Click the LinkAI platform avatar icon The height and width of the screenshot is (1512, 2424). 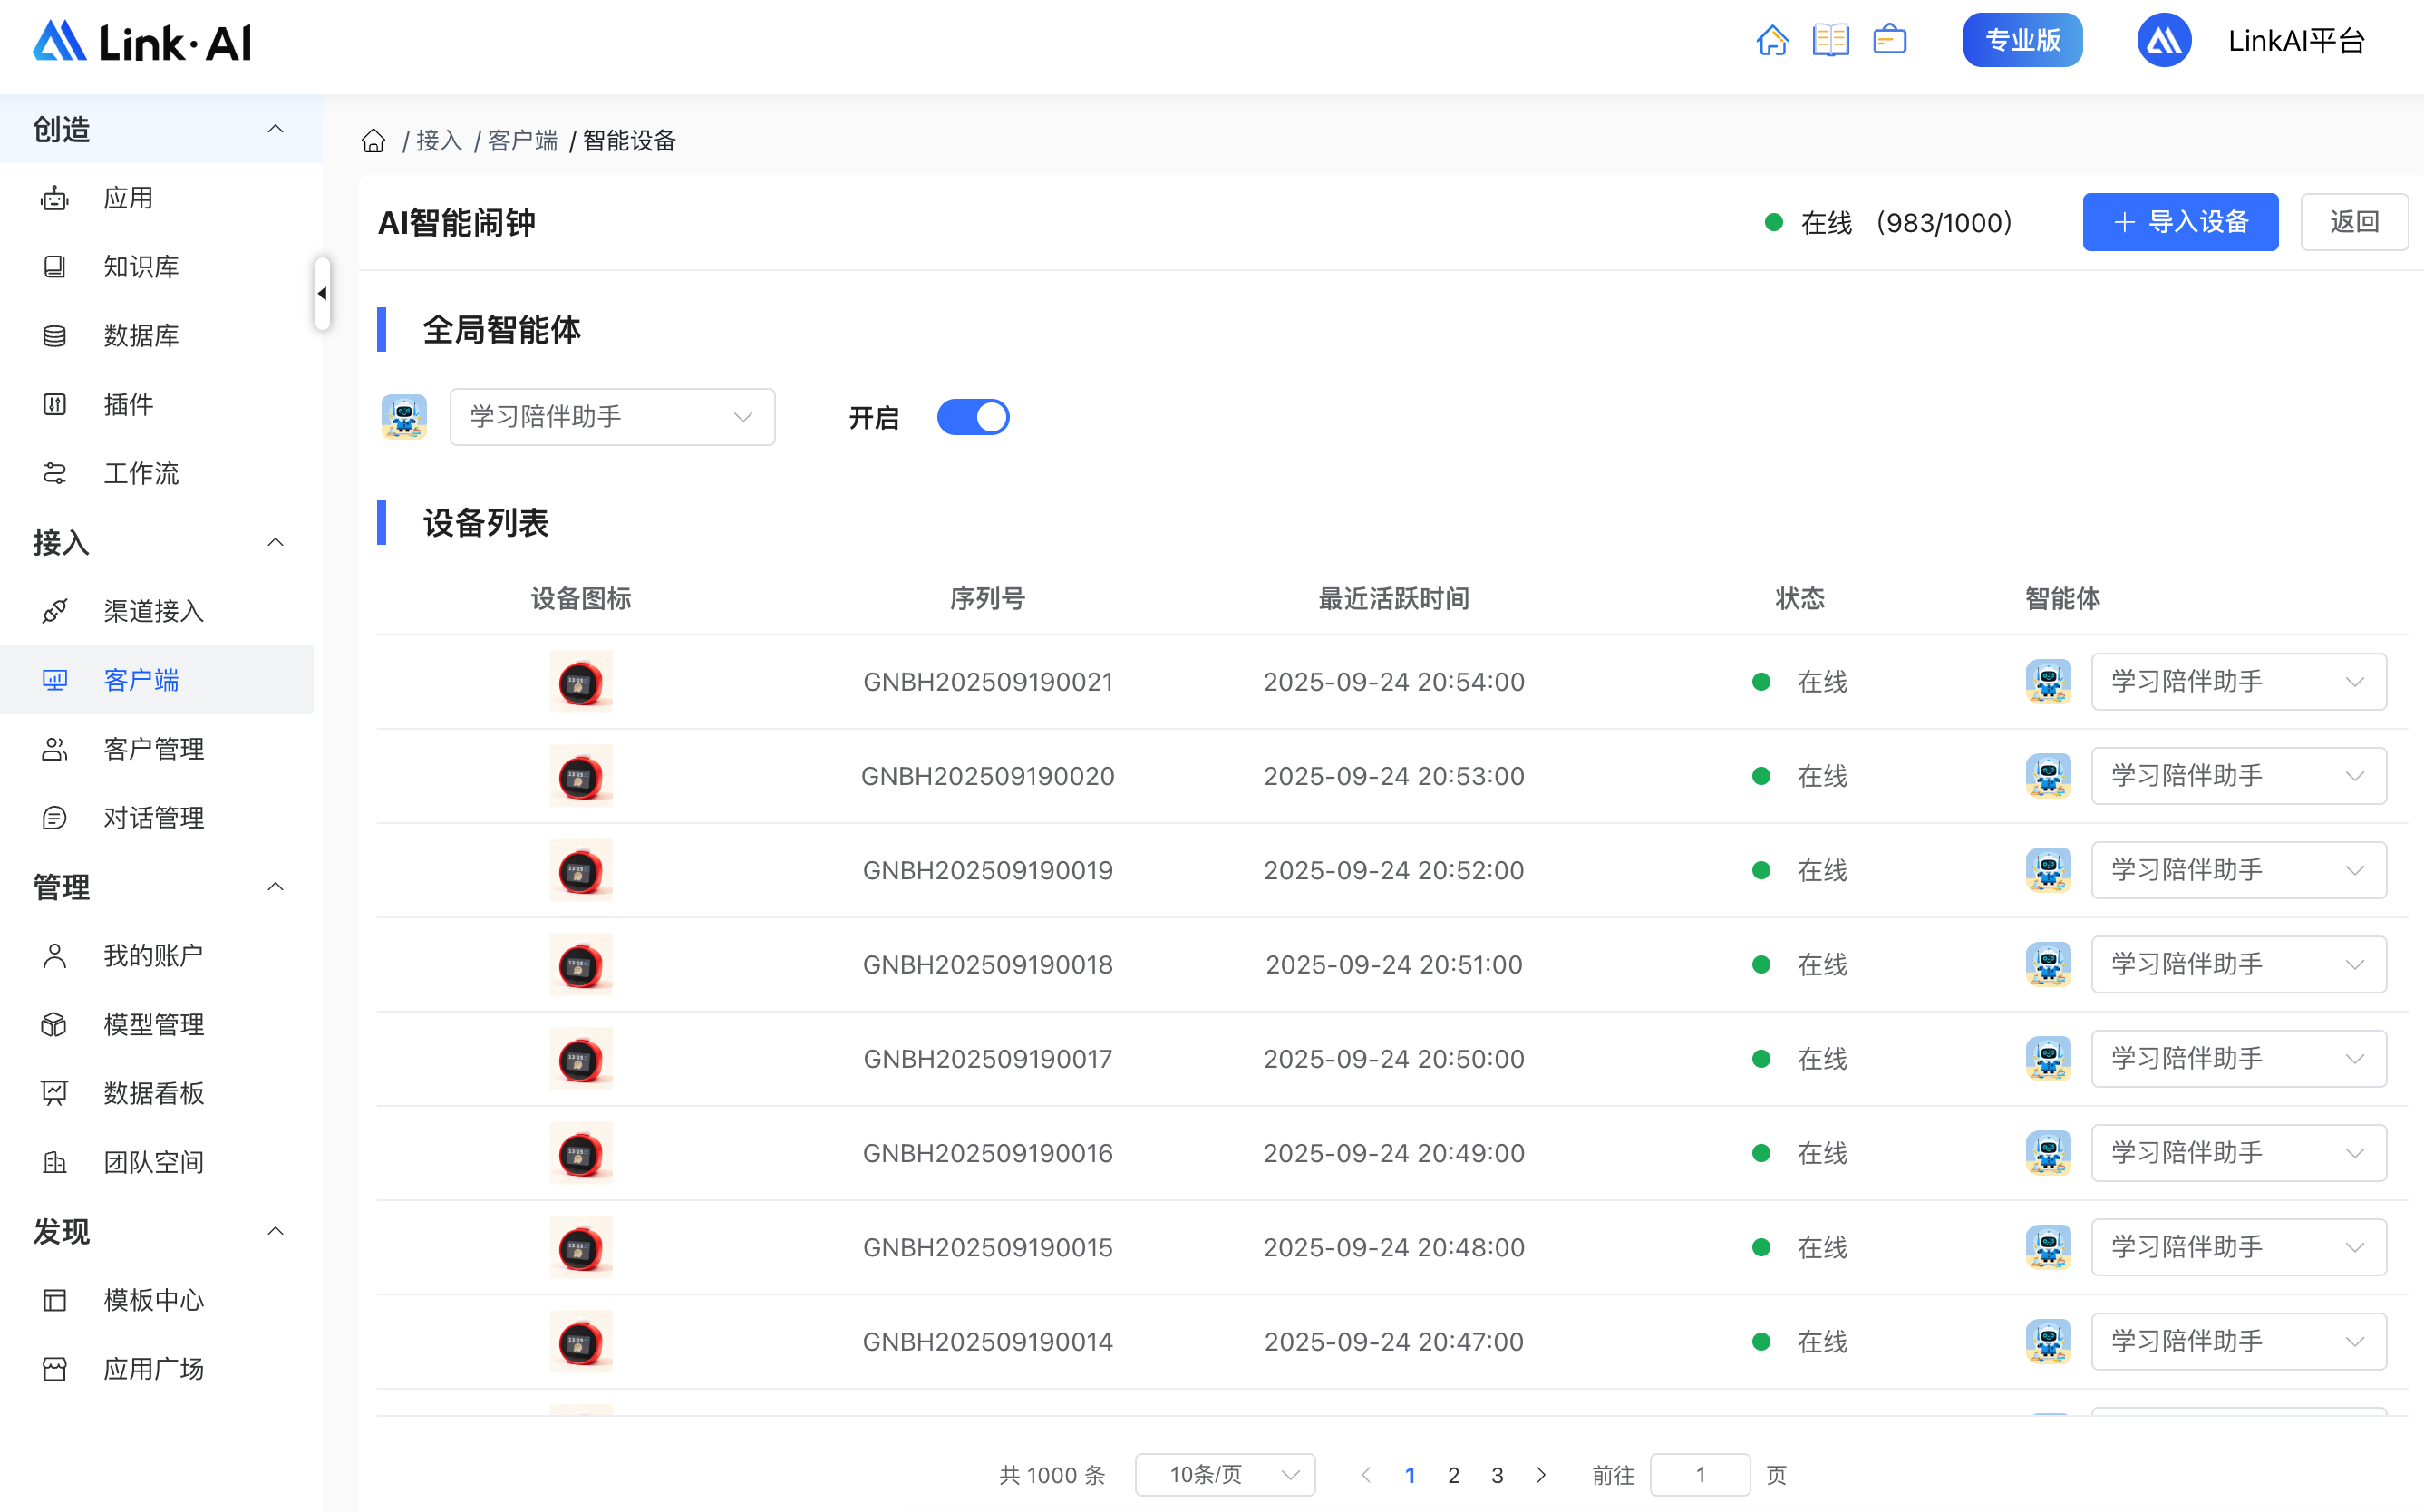click(x=2163, y=41)
